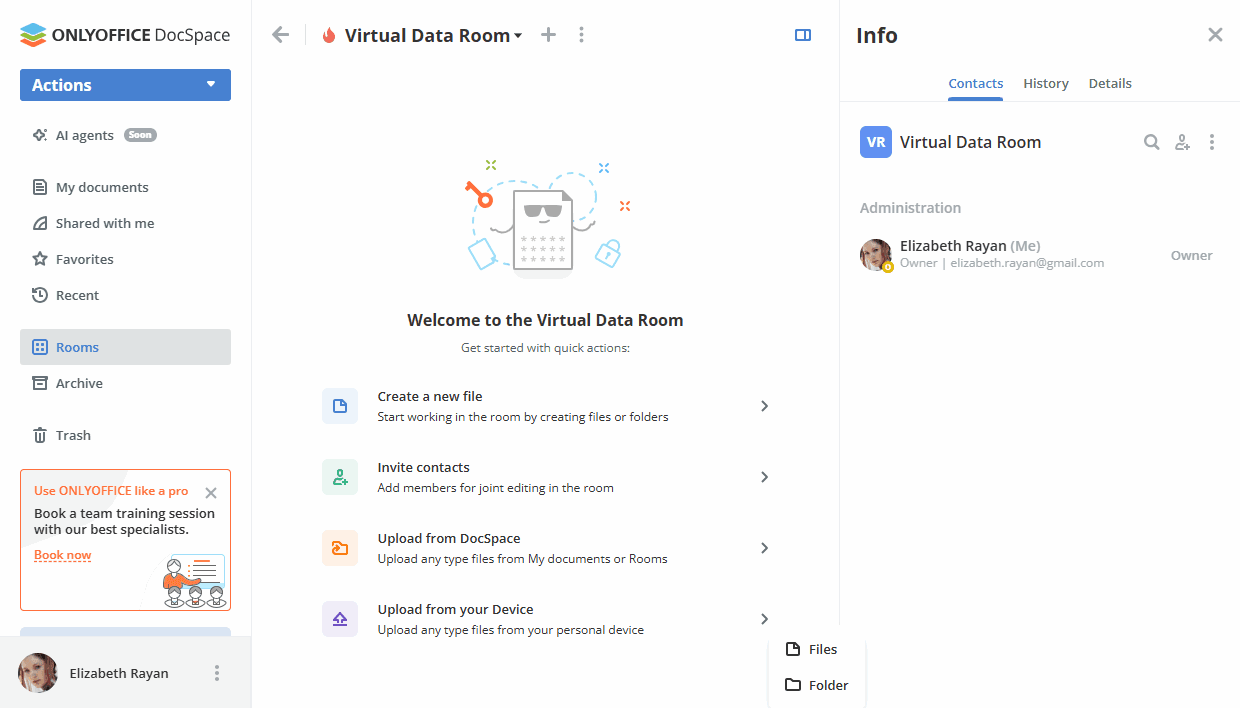
Task: Dismiss the team training promo banner
Action: (211, 492)
